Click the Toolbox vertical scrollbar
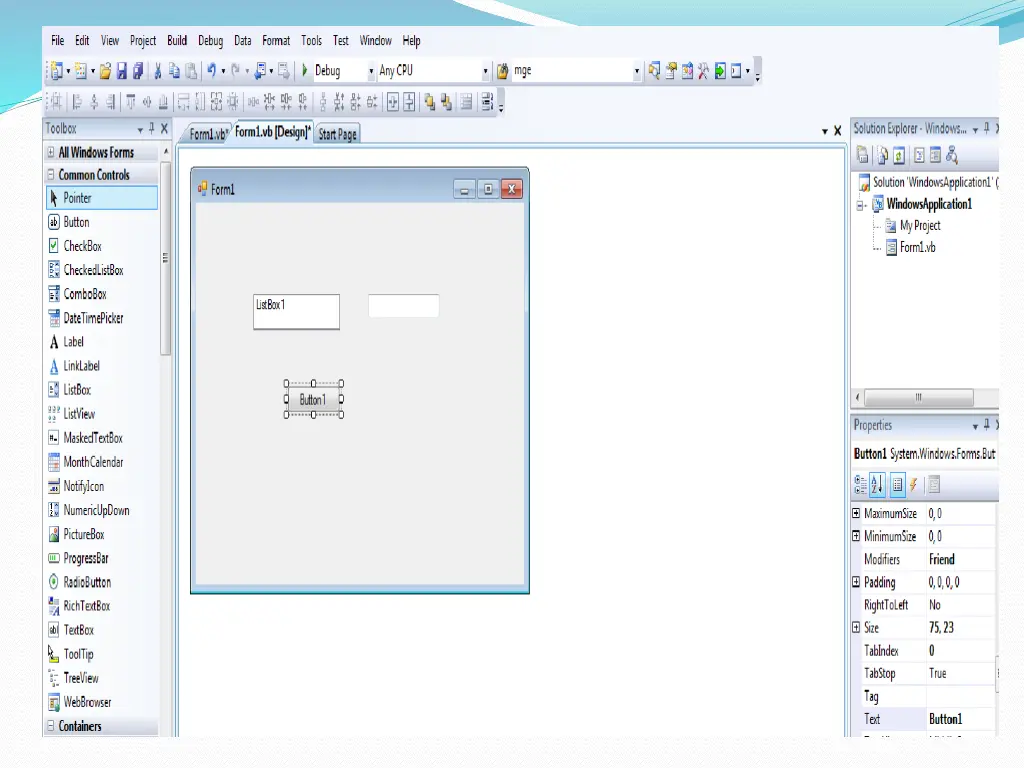The height and width of the screenshot is (768, 1024). (165, 258)
